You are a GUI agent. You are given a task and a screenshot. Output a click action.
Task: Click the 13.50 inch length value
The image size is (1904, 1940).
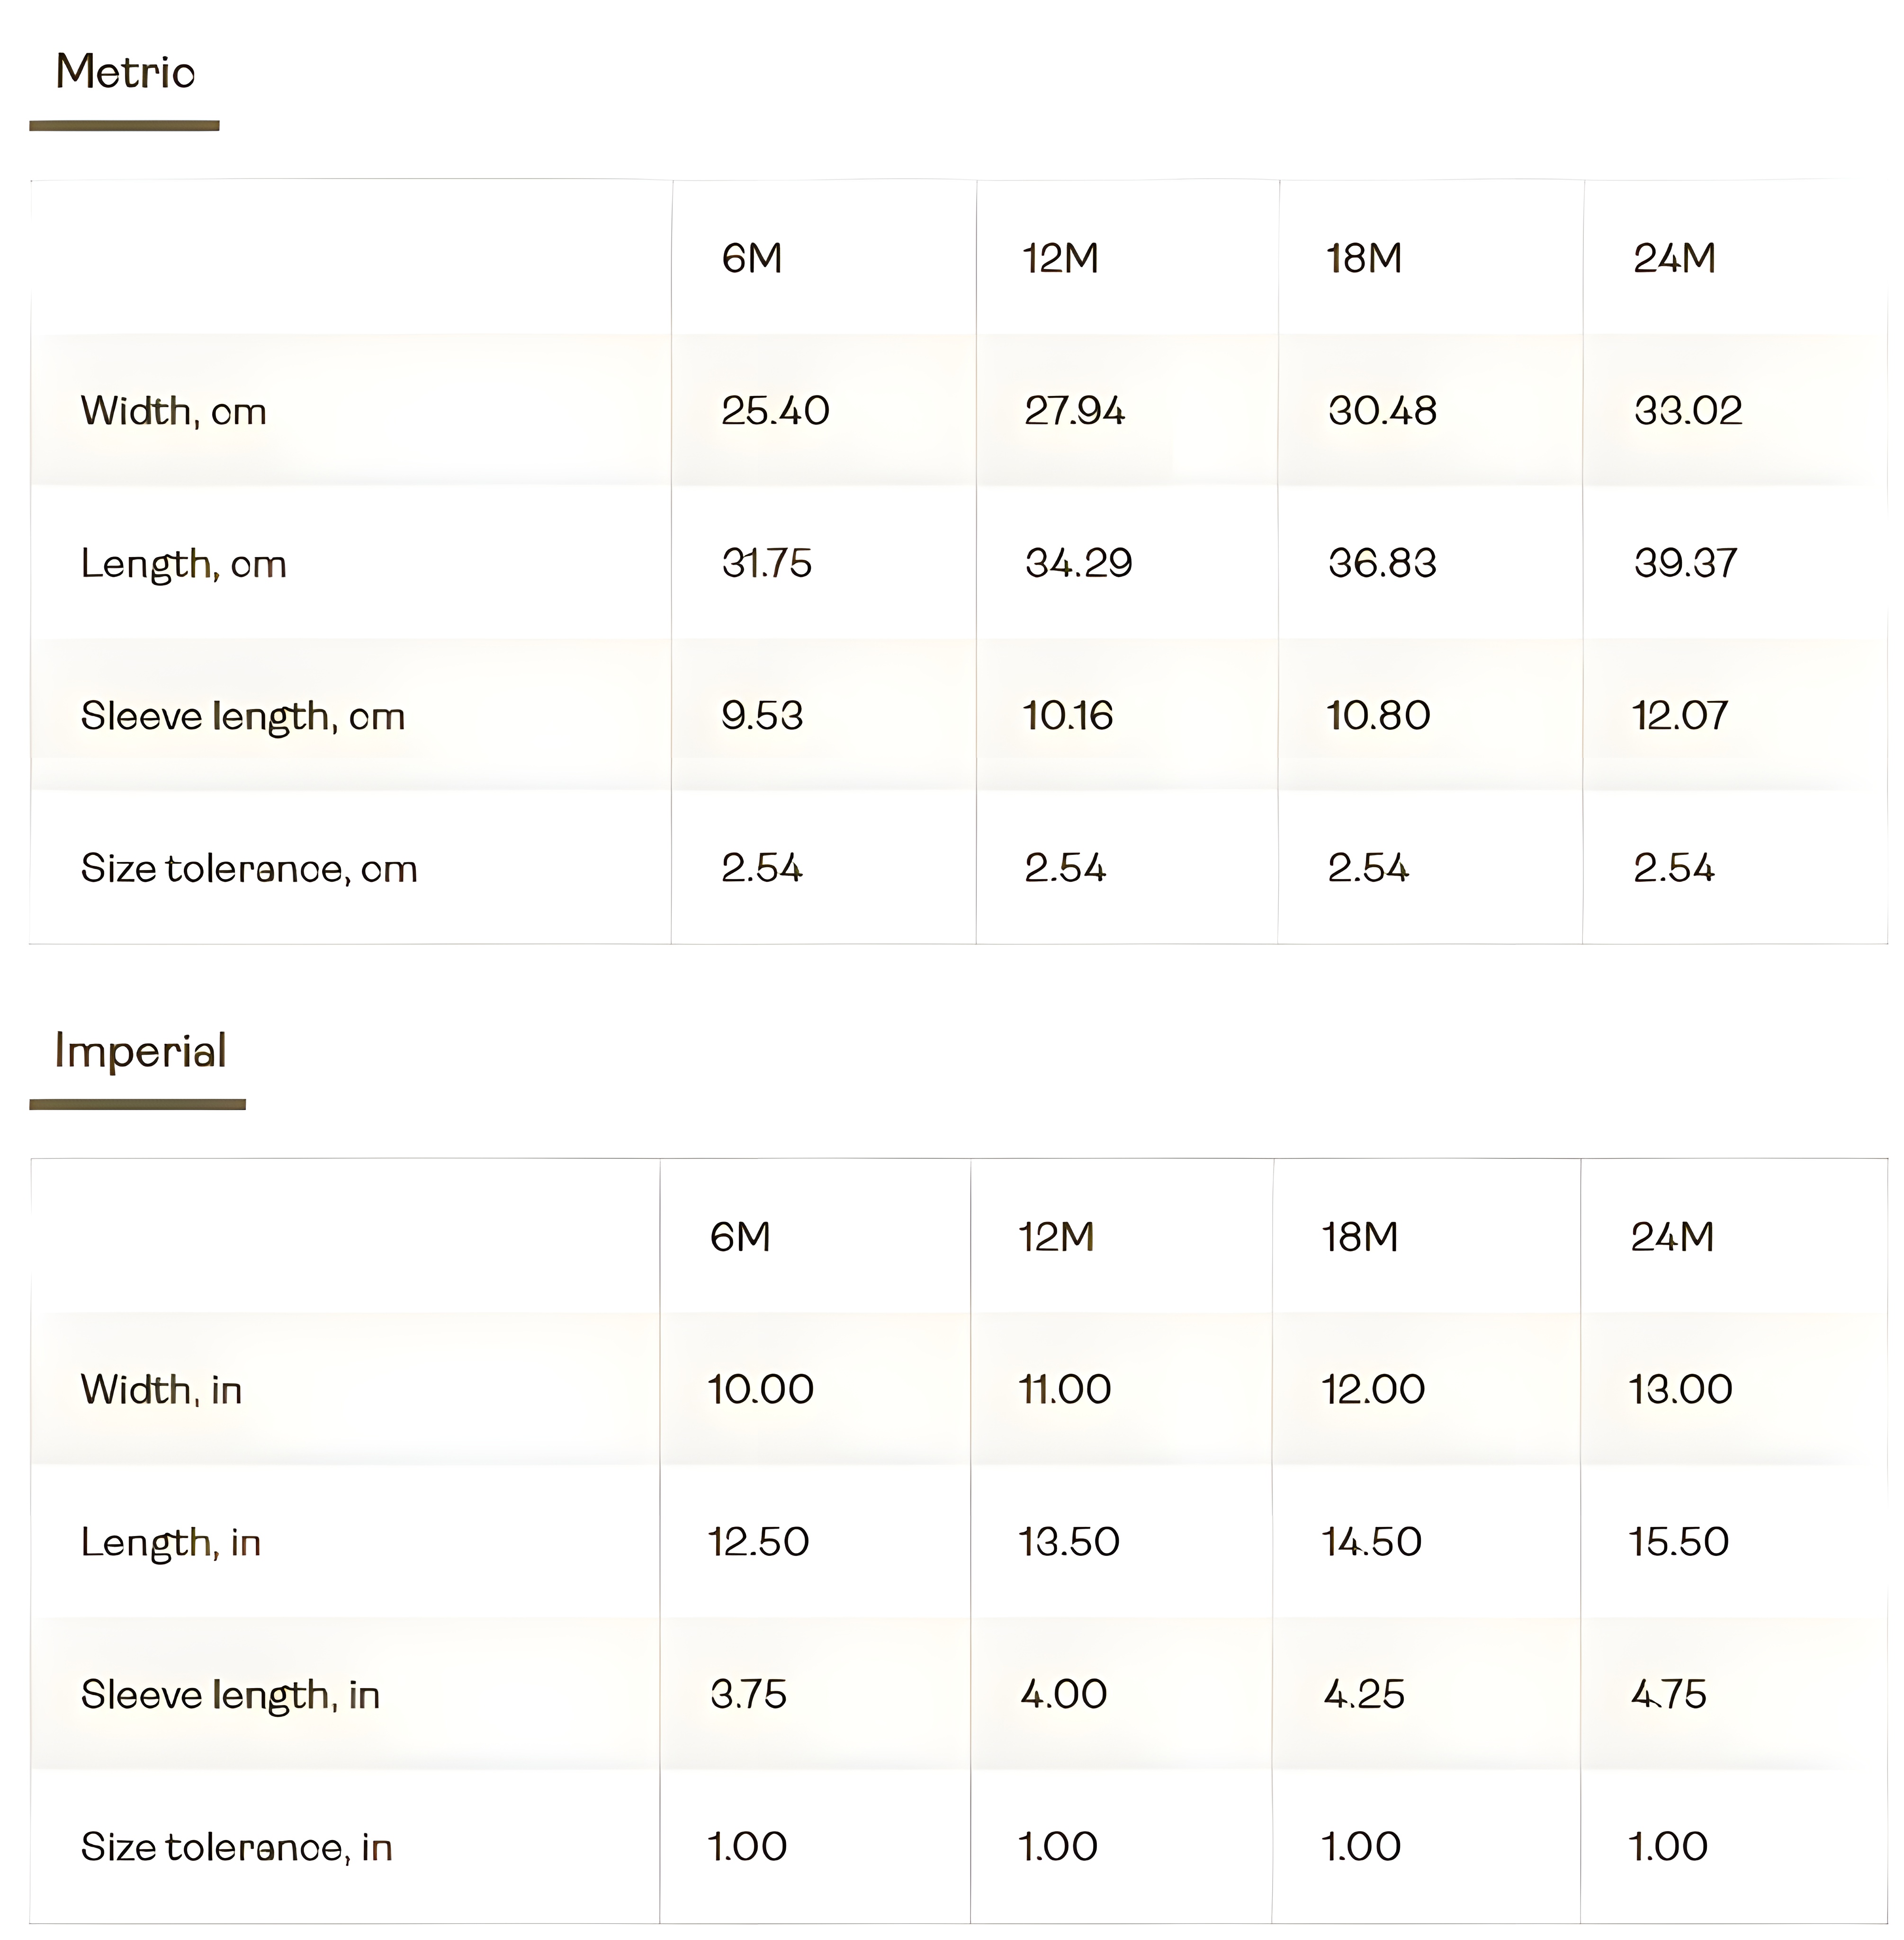tap(1068, 1542)
